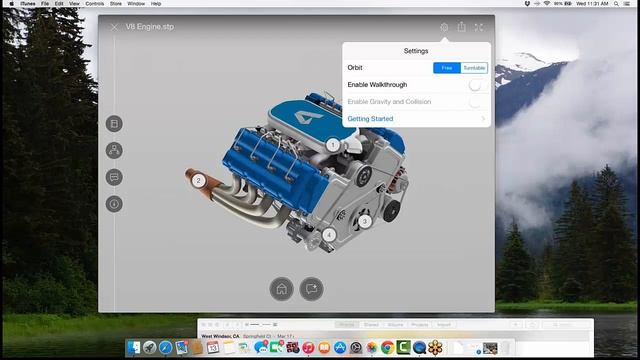Open QuickTime Player icon in Dock
640x360 pixels.
(419, 347)
